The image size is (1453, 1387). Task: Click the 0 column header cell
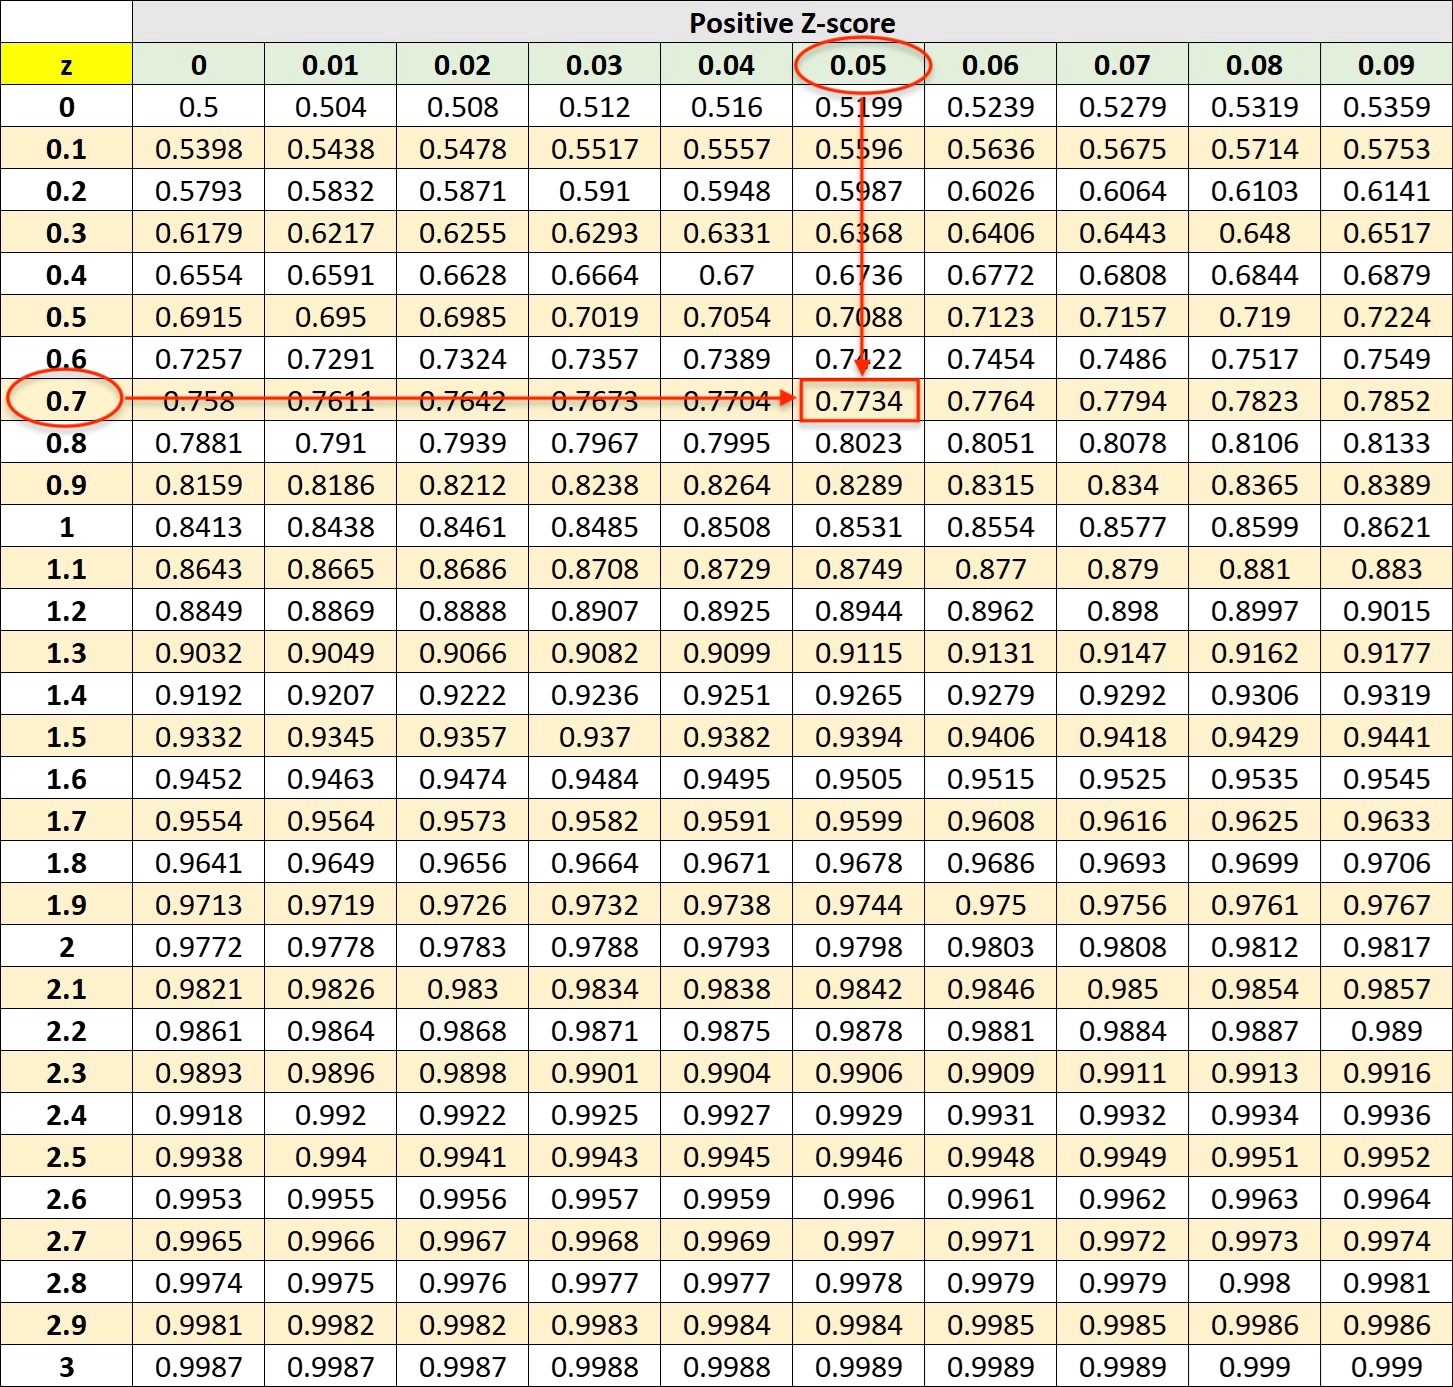[198, 65]
